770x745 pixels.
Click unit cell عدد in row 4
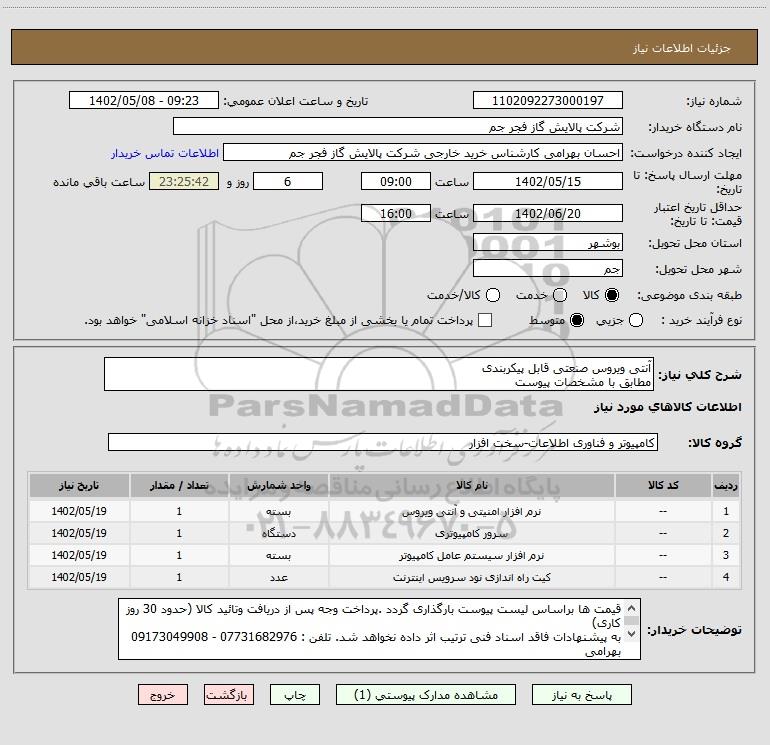pos(278,578)
